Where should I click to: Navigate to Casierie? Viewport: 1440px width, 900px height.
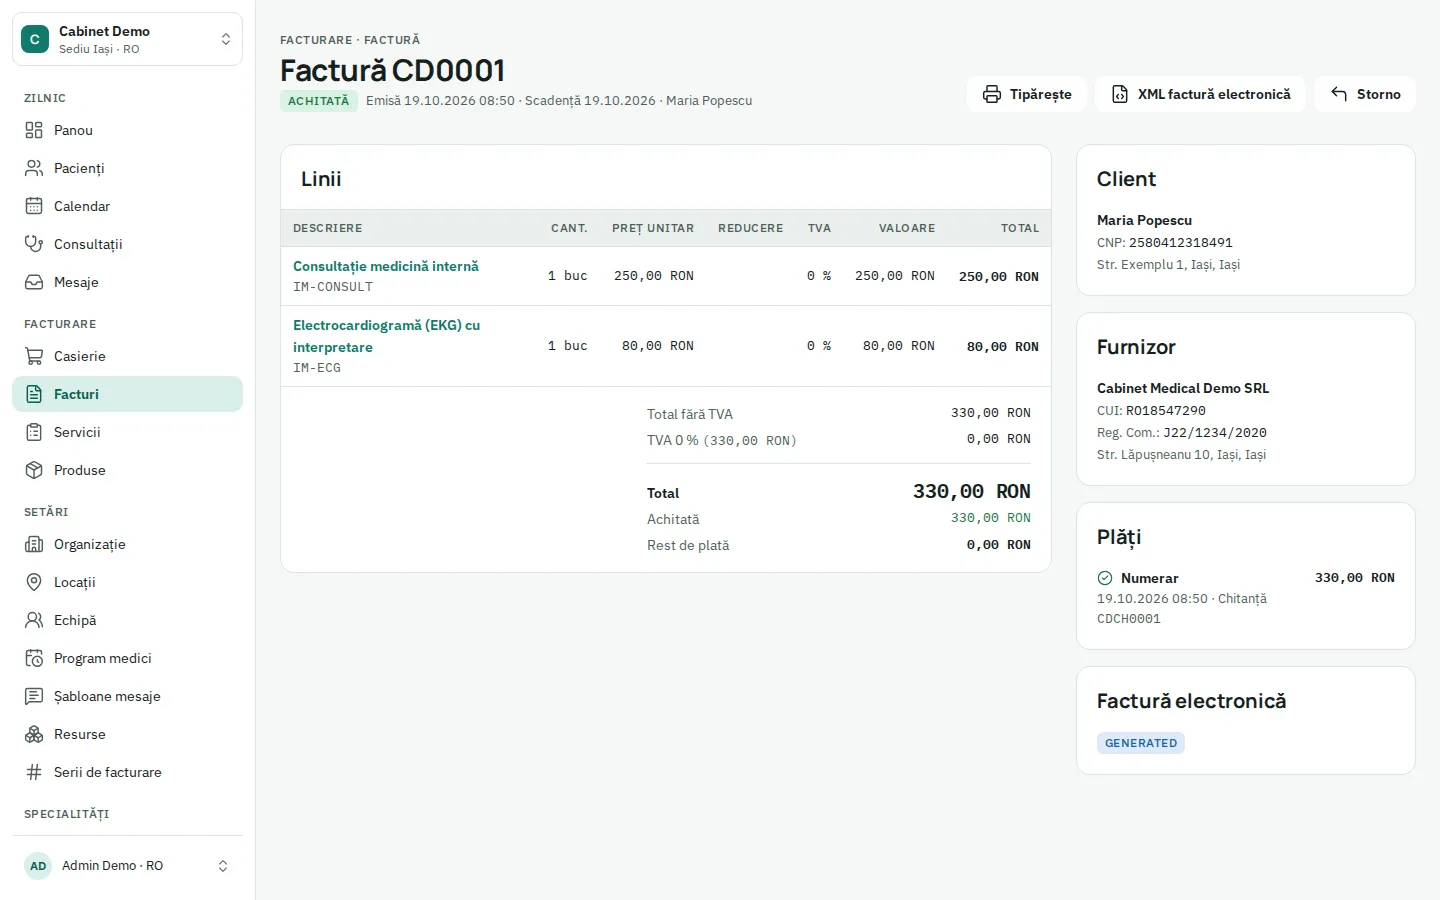[127, 356]
